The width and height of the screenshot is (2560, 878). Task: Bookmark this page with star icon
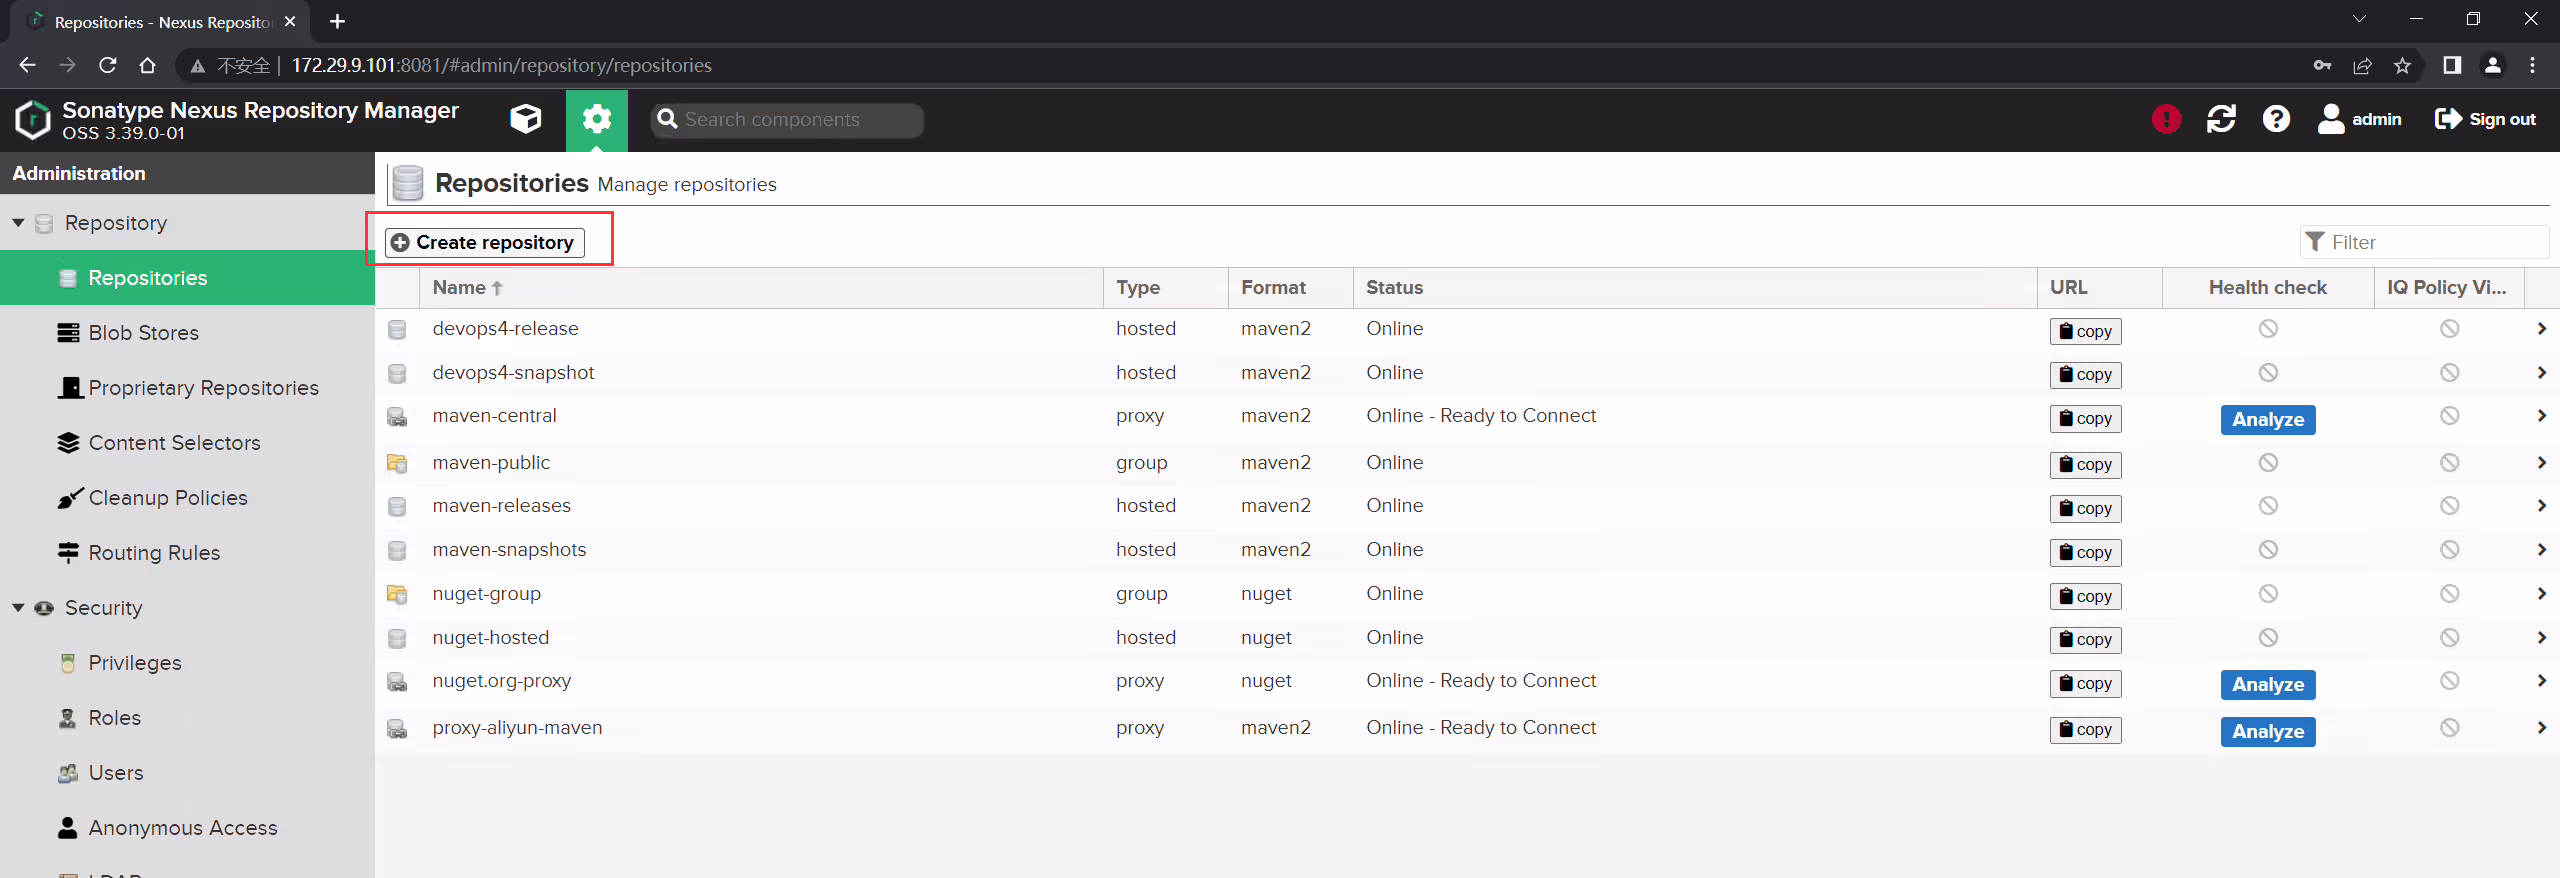(x=2402, y=66)
